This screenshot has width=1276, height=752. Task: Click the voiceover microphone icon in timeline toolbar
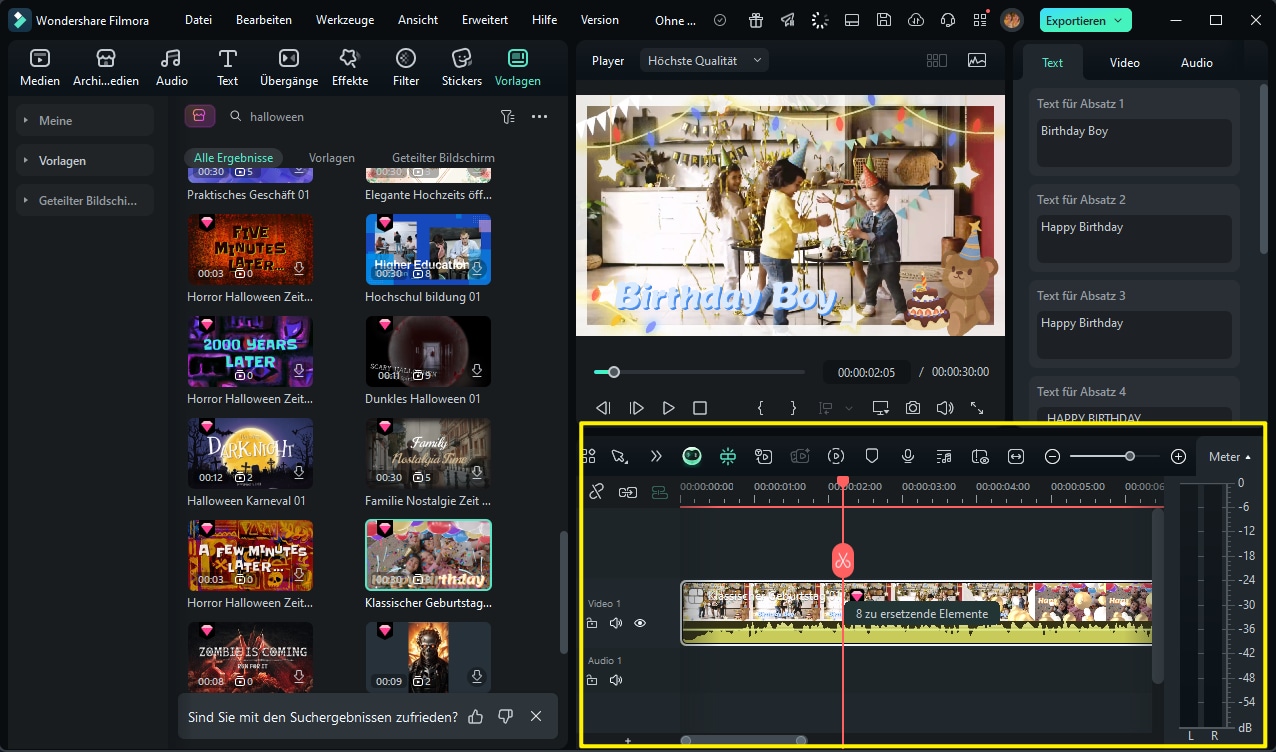point(908,456)
